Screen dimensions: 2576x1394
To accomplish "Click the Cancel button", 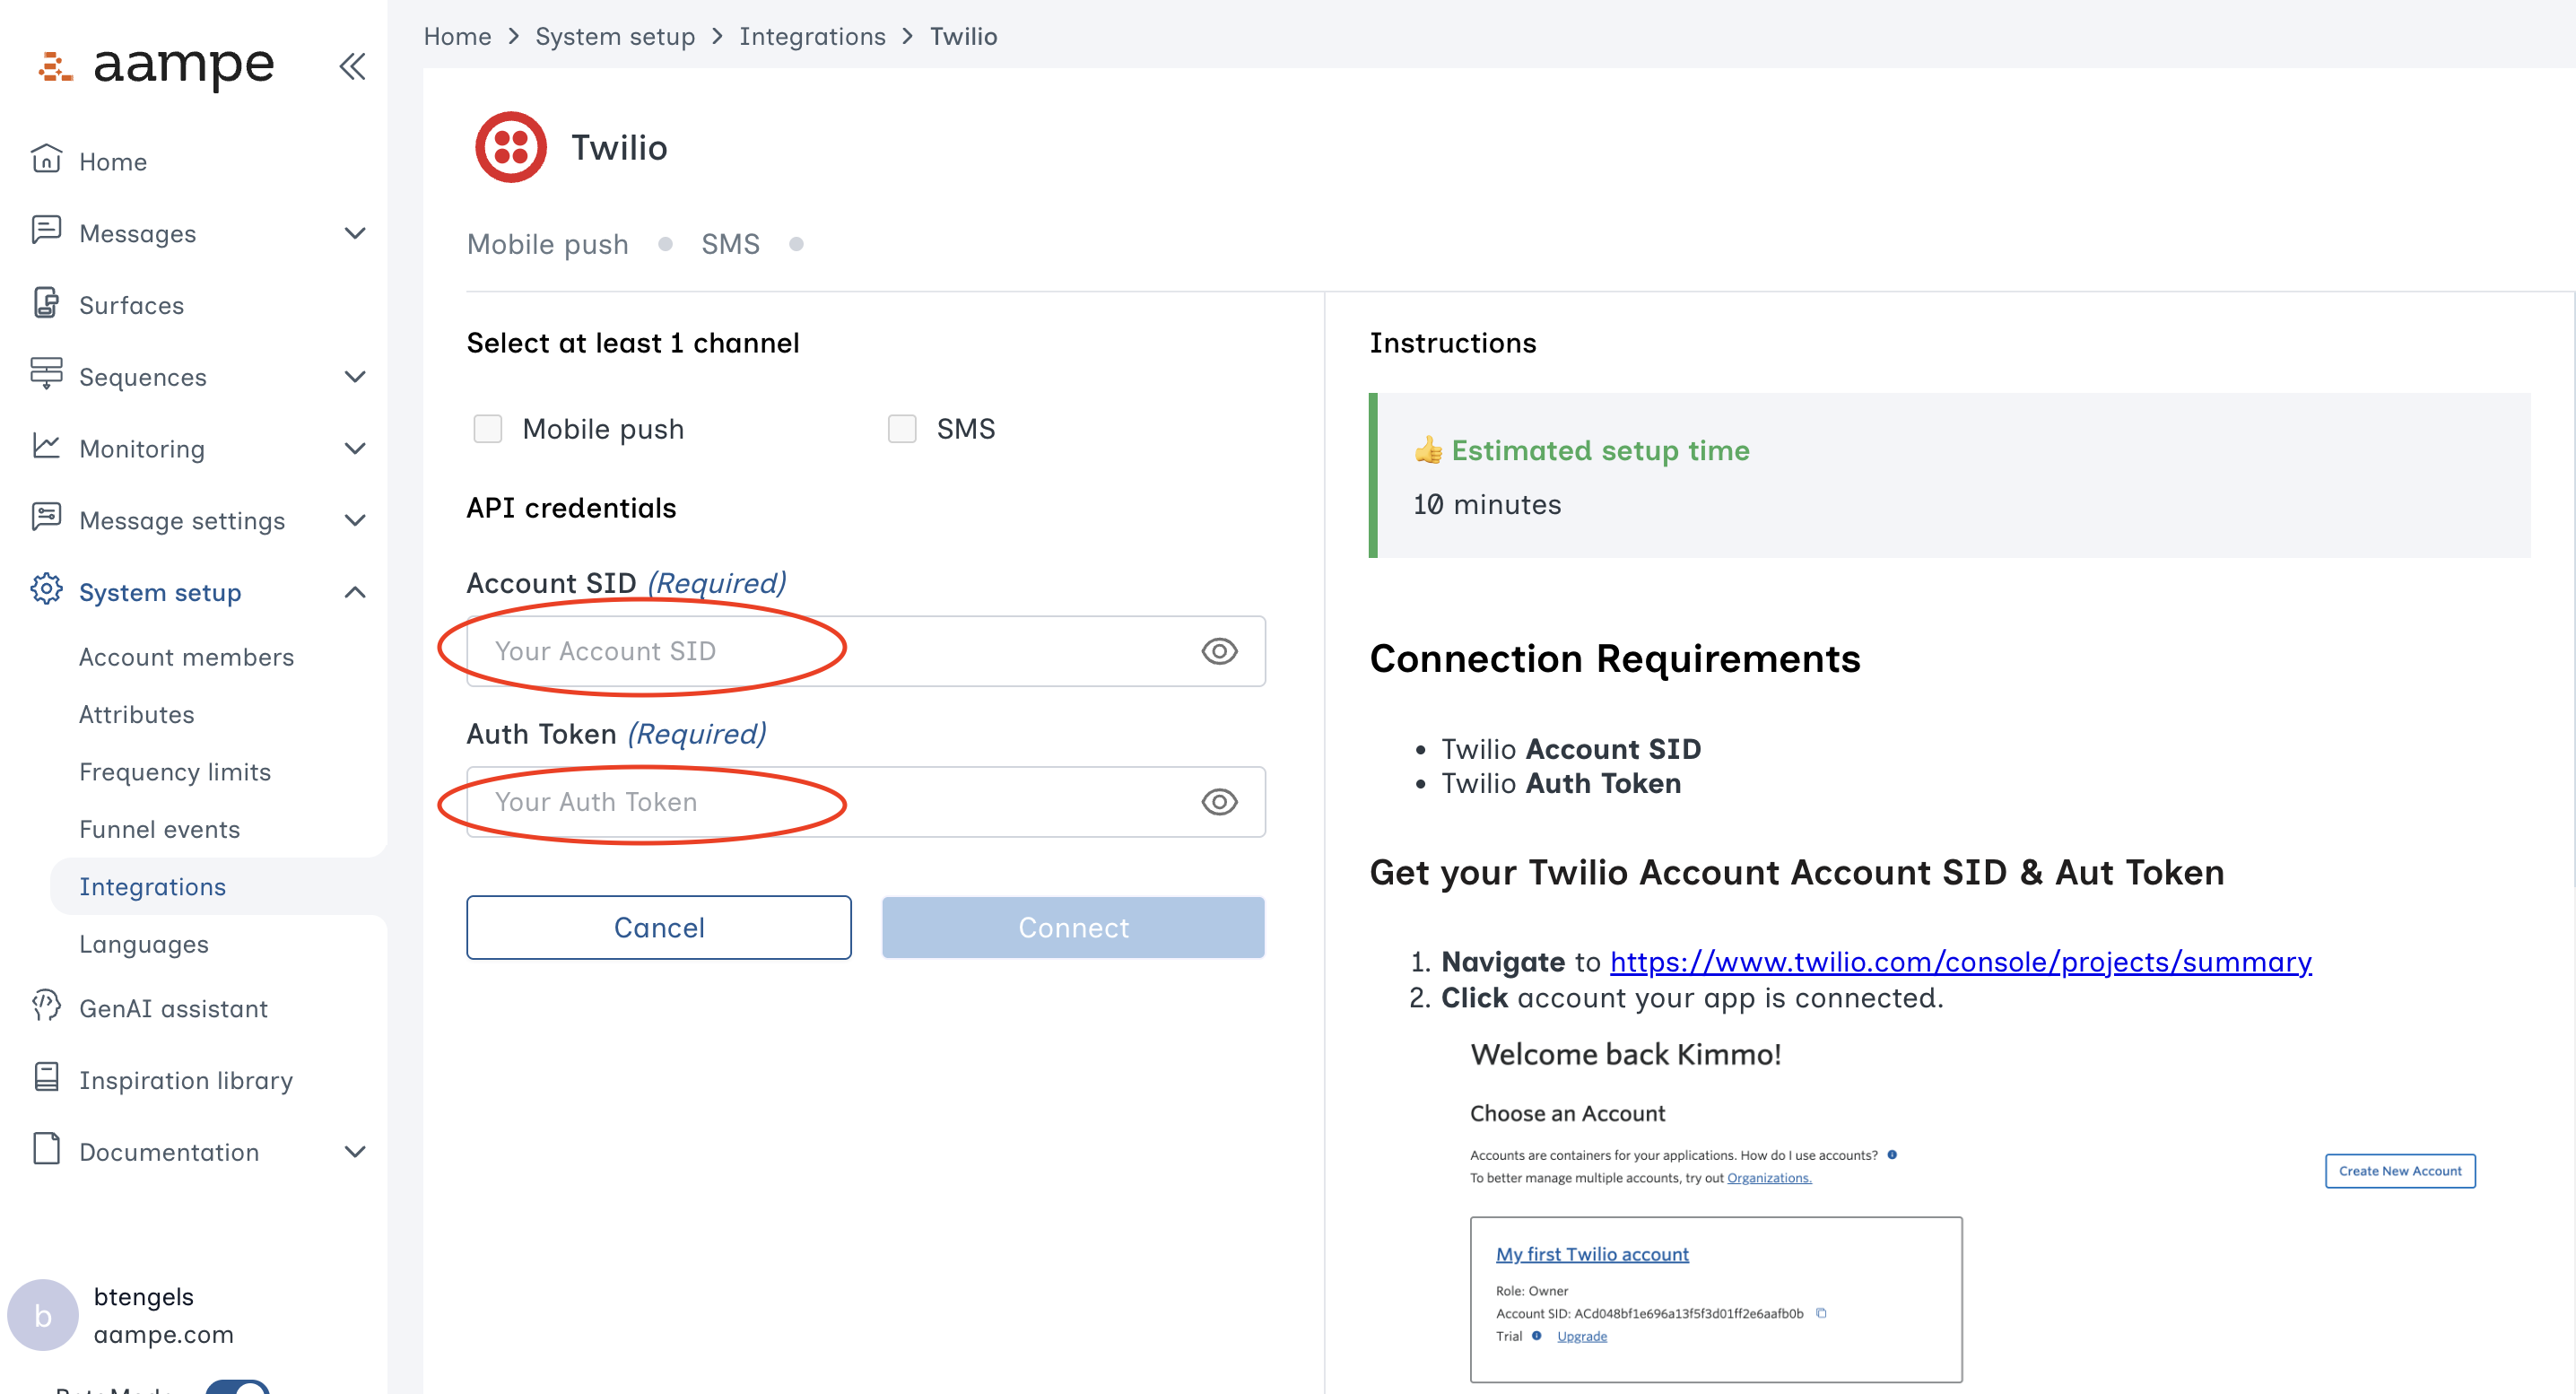I will tap(658, 927).
